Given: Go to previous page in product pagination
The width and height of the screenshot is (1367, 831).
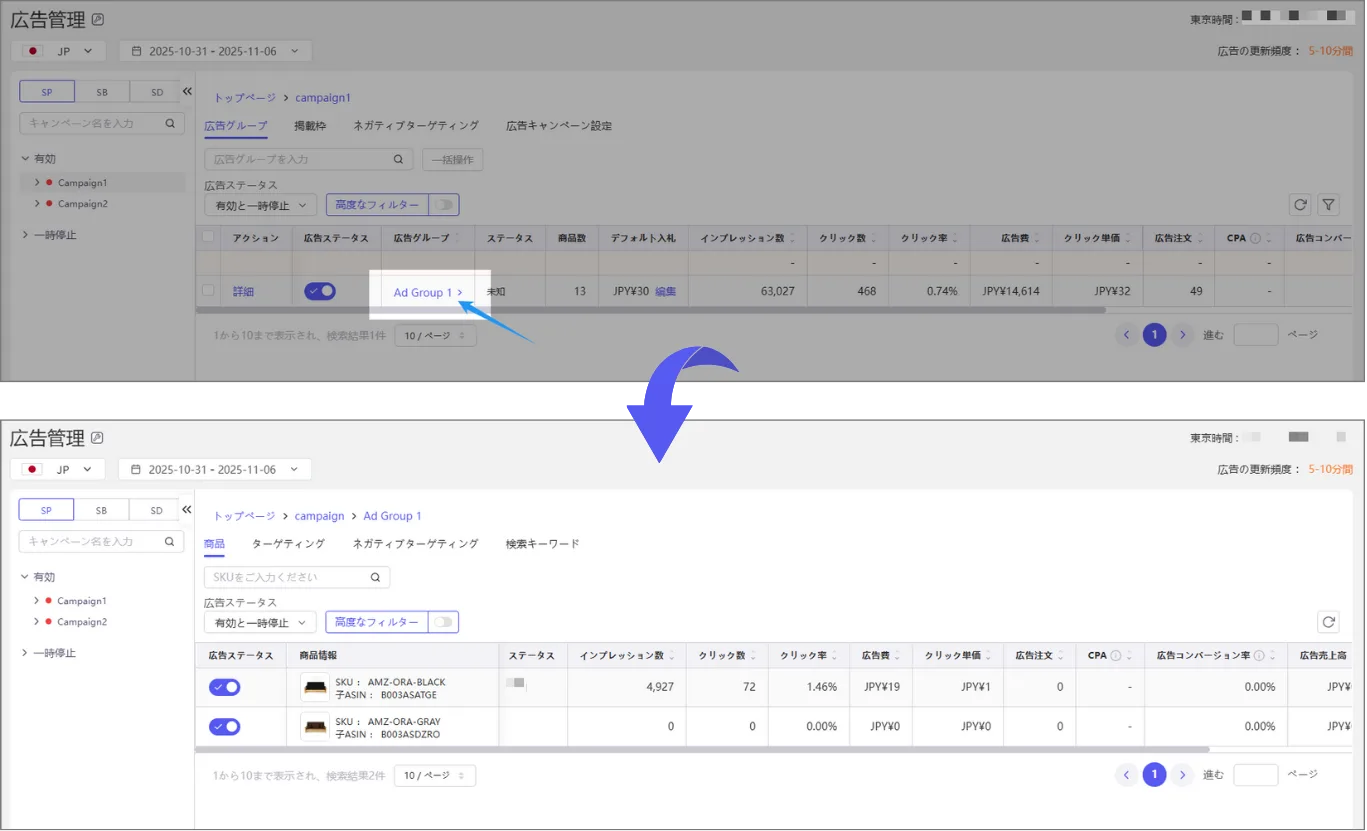Looking at the screenshot, I should (1127, 774).
